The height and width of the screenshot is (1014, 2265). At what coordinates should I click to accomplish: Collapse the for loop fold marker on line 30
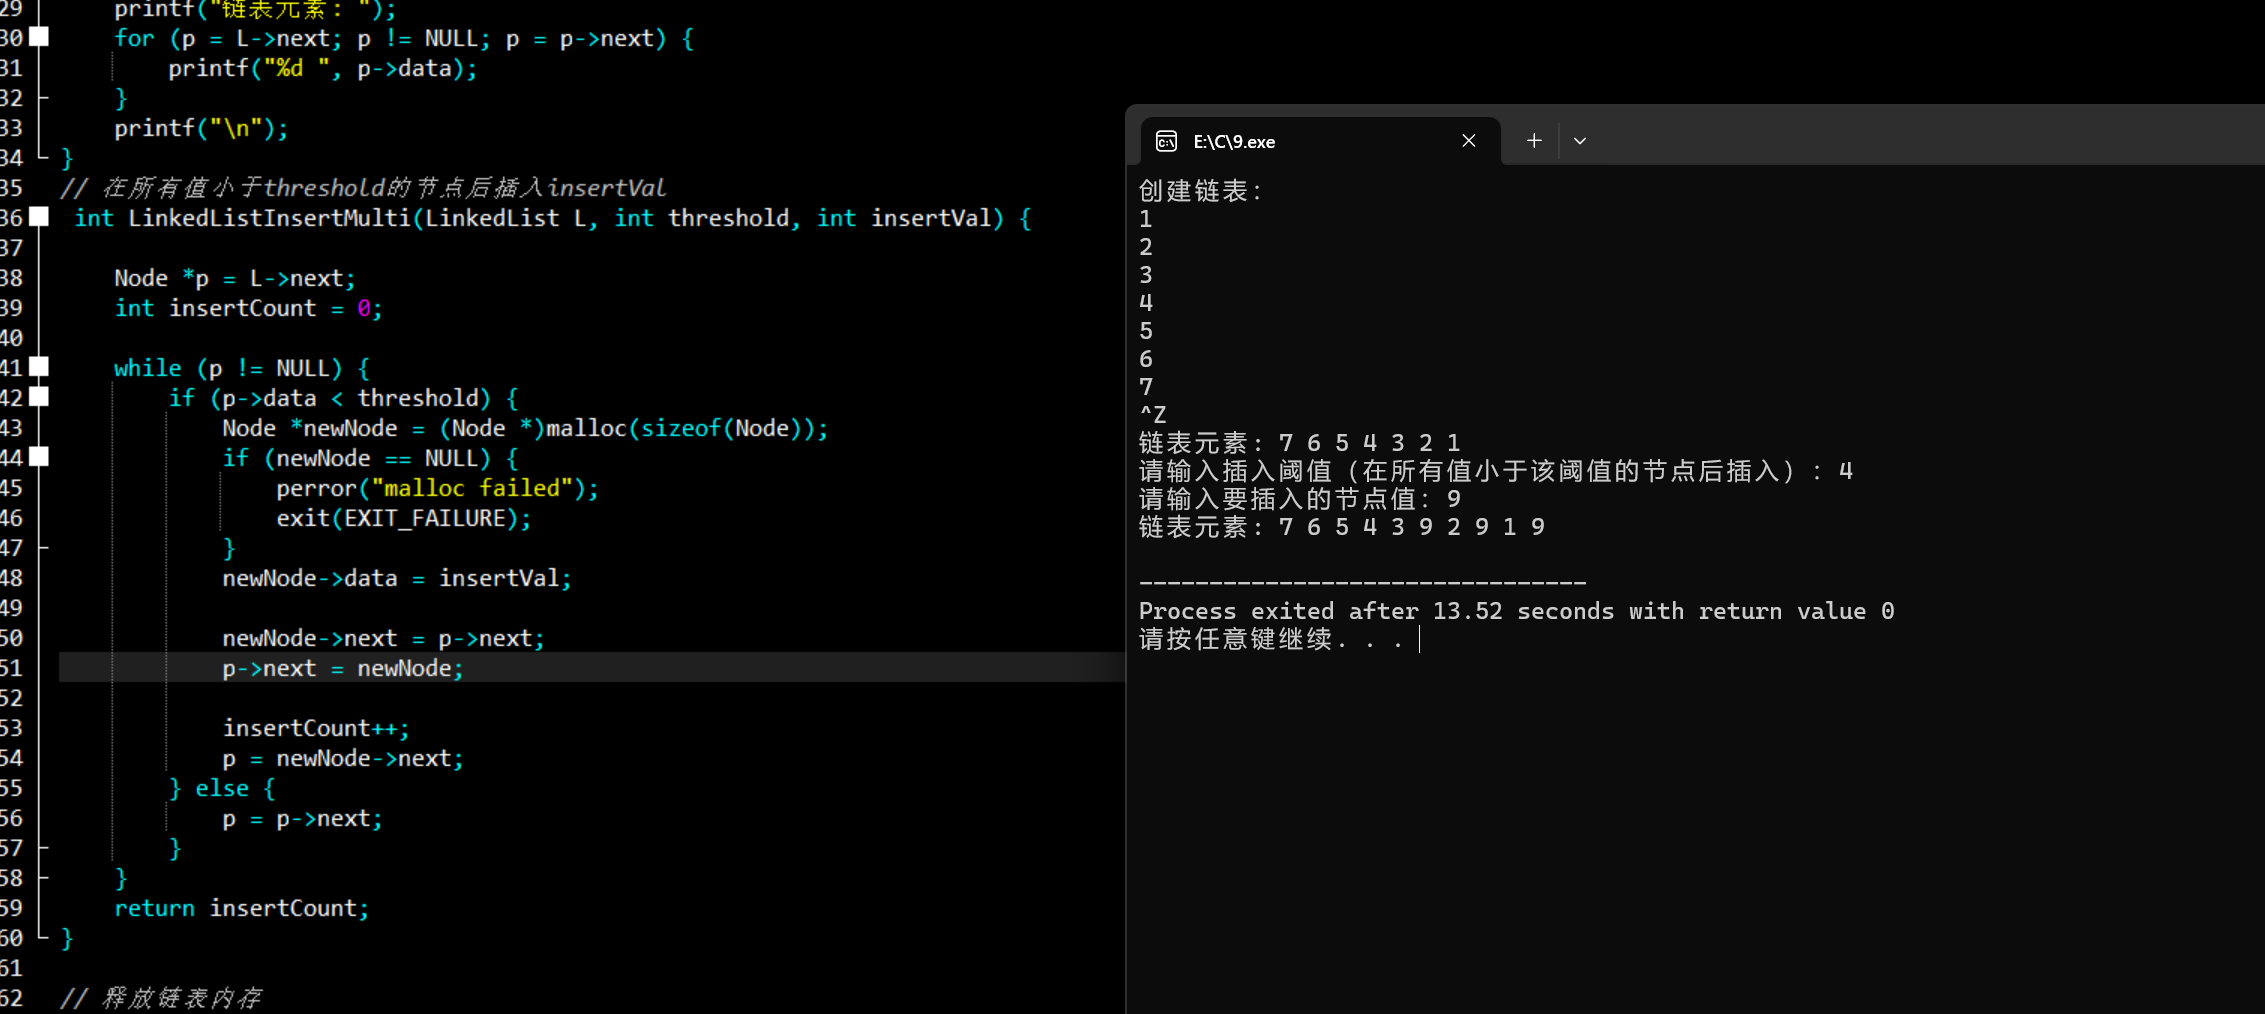[x=39, y=37]
